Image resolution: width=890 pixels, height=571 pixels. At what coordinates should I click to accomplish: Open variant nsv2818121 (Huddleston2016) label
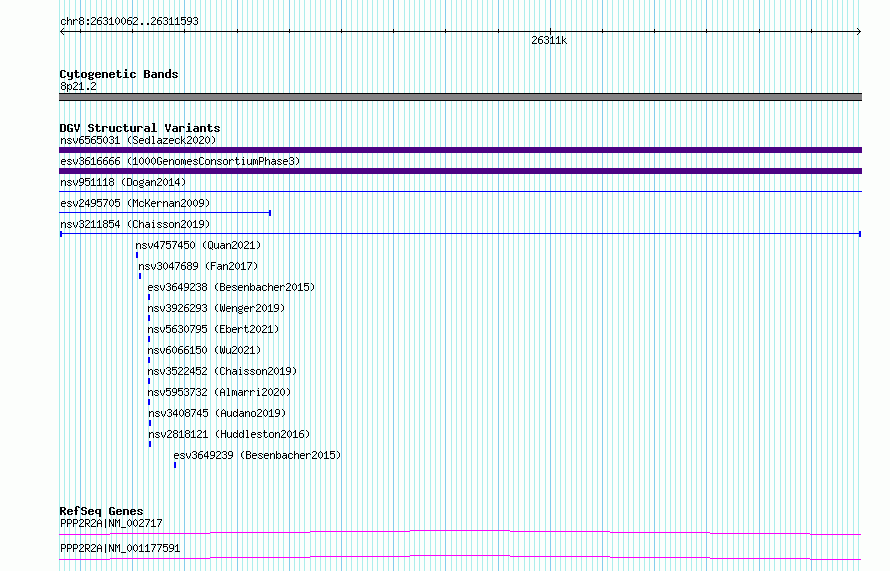(x=229, y=434)
